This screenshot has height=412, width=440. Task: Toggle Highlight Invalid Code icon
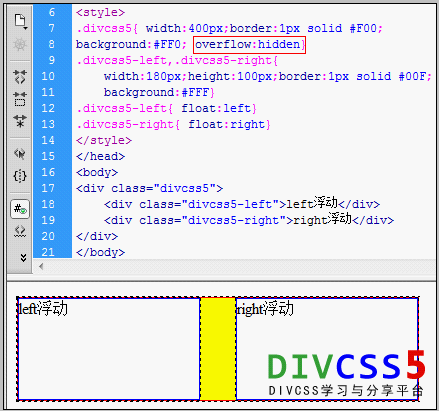point(20,231)
